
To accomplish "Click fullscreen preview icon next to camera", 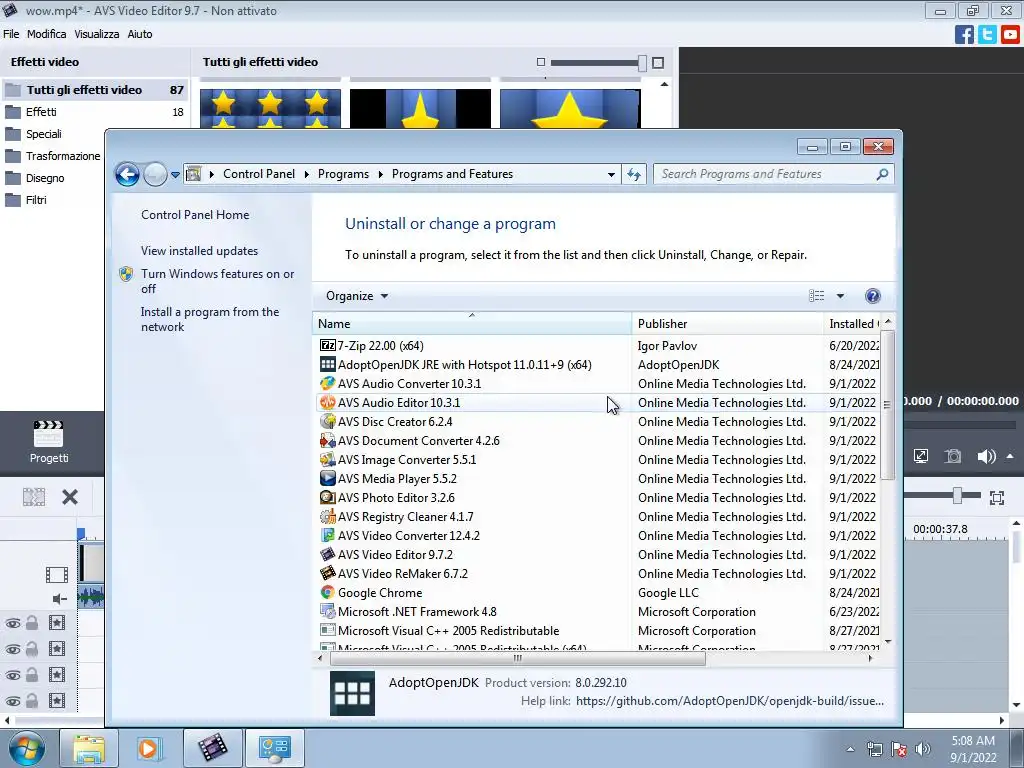I will pos(921,456).
